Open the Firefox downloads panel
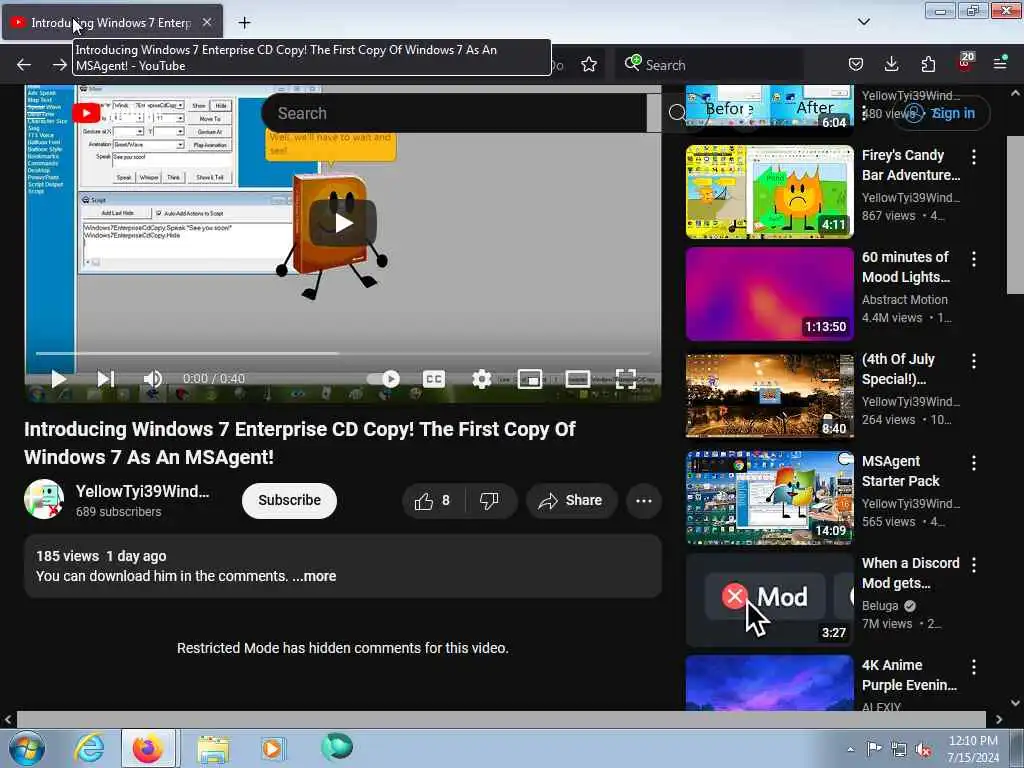 point(891,64)
